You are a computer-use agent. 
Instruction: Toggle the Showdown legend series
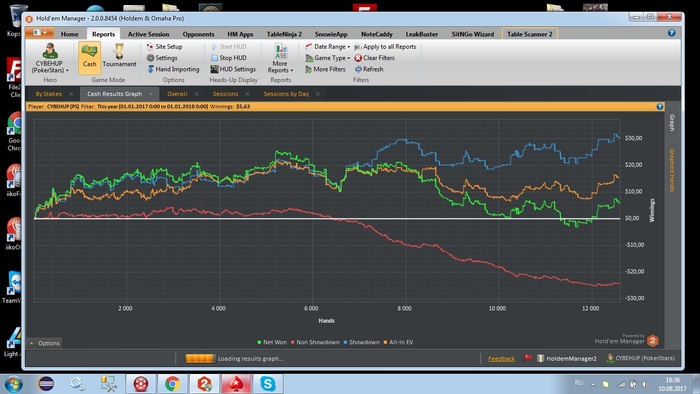coord(362,342)
